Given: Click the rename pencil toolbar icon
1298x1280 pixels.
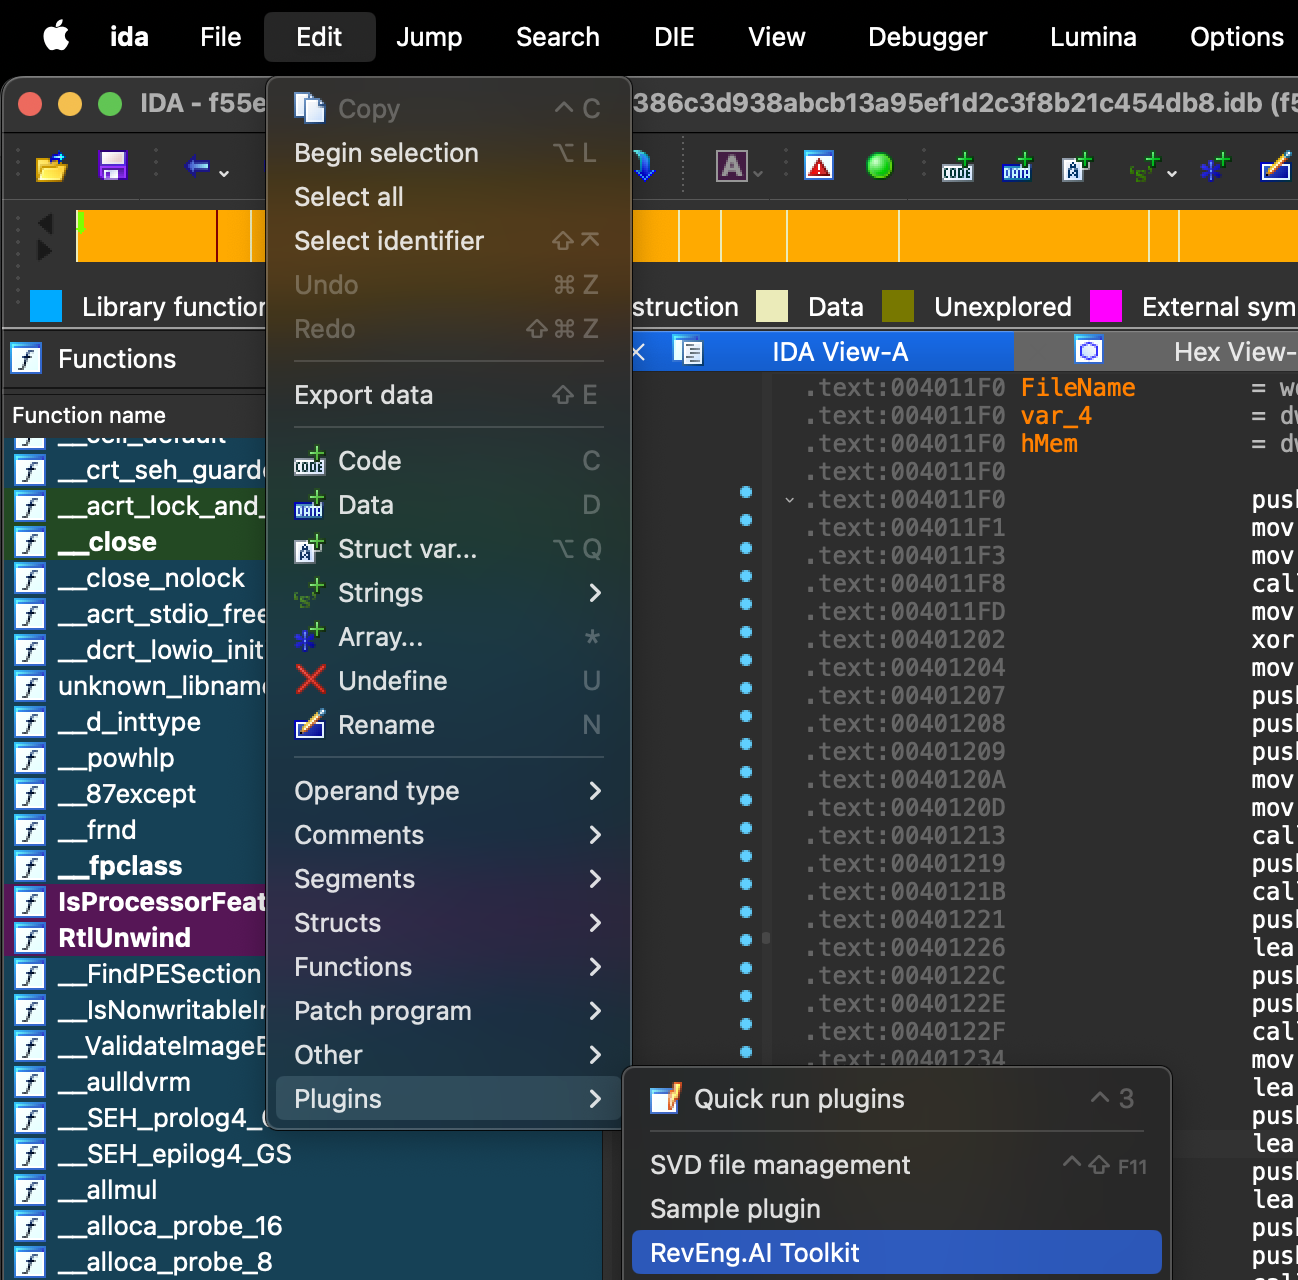Looking at the screenshot, I should coord(1276,166).
